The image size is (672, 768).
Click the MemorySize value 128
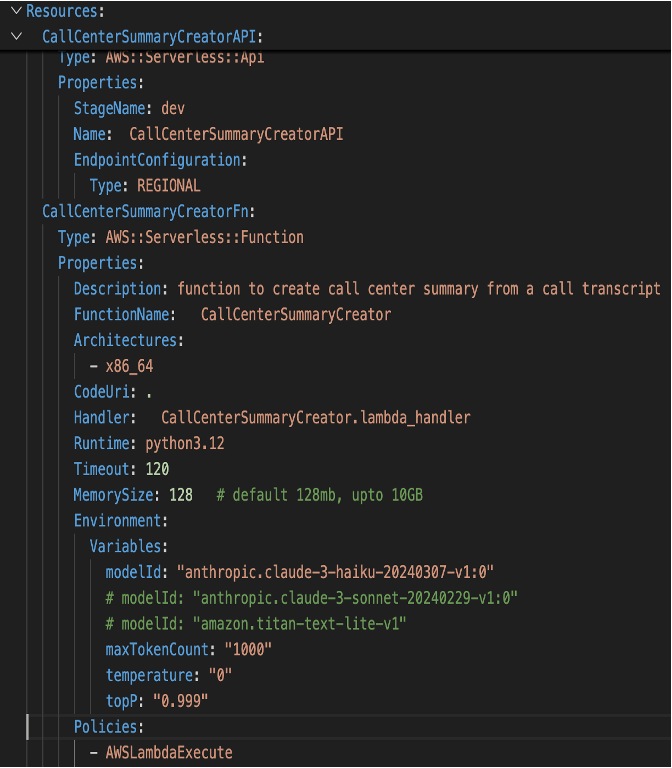(180, 495)
